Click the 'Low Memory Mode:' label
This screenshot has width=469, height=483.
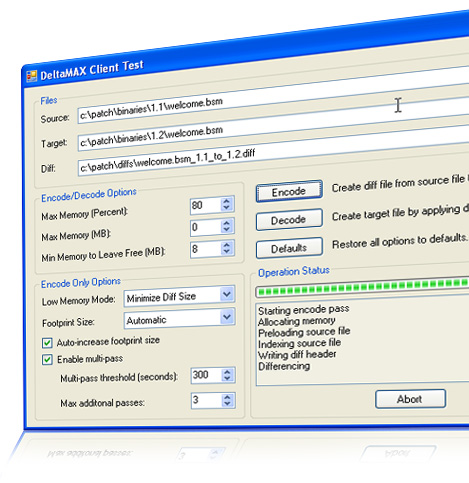pos(79,301)
